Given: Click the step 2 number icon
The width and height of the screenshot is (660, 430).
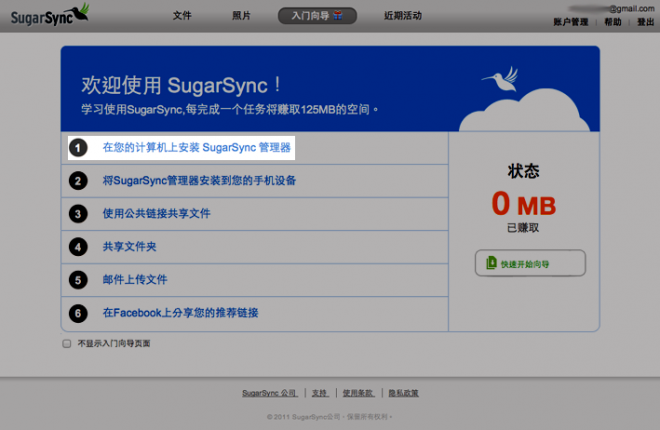Looking at the screenshot, I should (78, 181).
